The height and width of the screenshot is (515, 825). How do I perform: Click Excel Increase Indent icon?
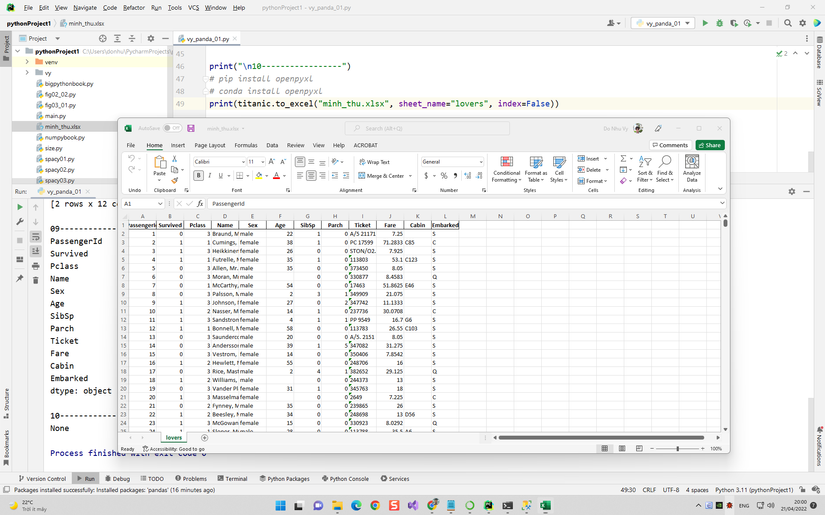[346, 176]
